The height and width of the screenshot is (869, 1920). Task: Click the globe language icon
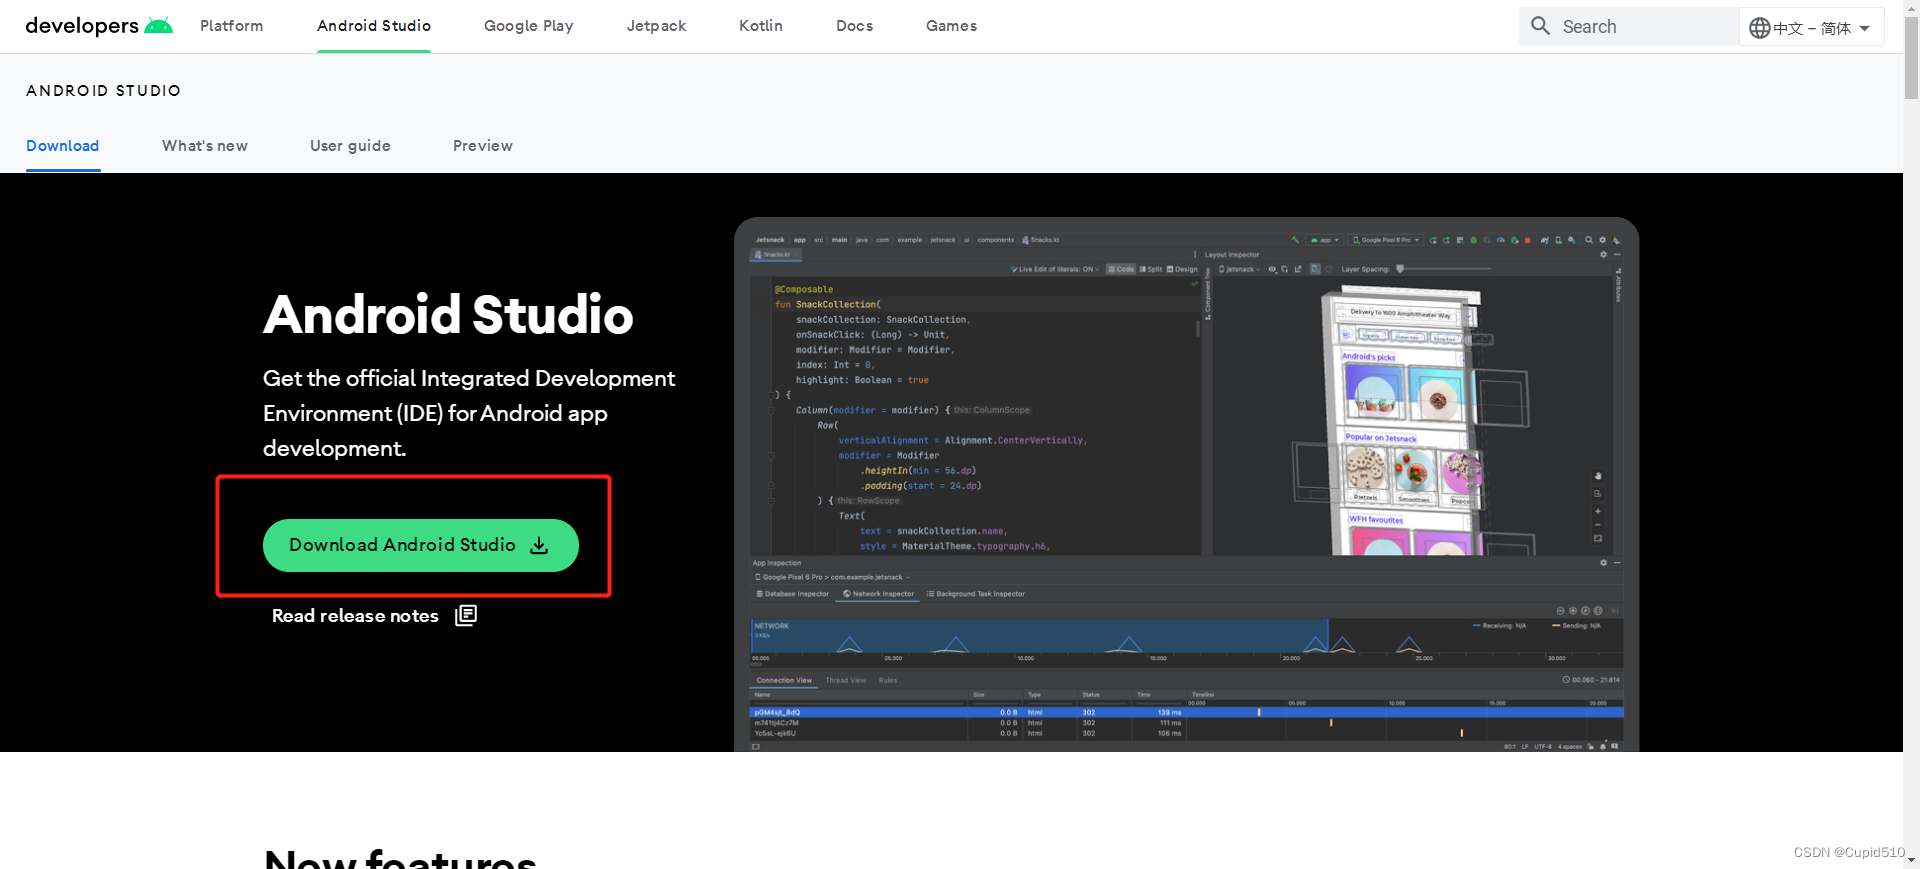click(x=1760, y=28)
